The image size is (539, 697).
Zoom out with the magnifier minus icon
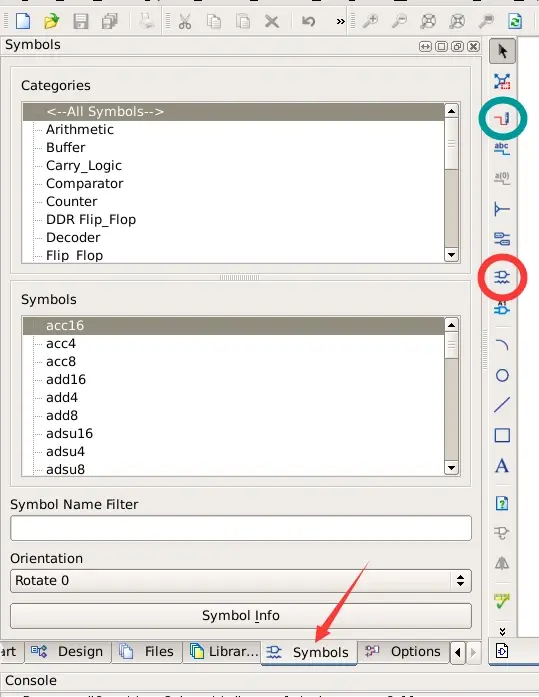click(x=399, y=21)
